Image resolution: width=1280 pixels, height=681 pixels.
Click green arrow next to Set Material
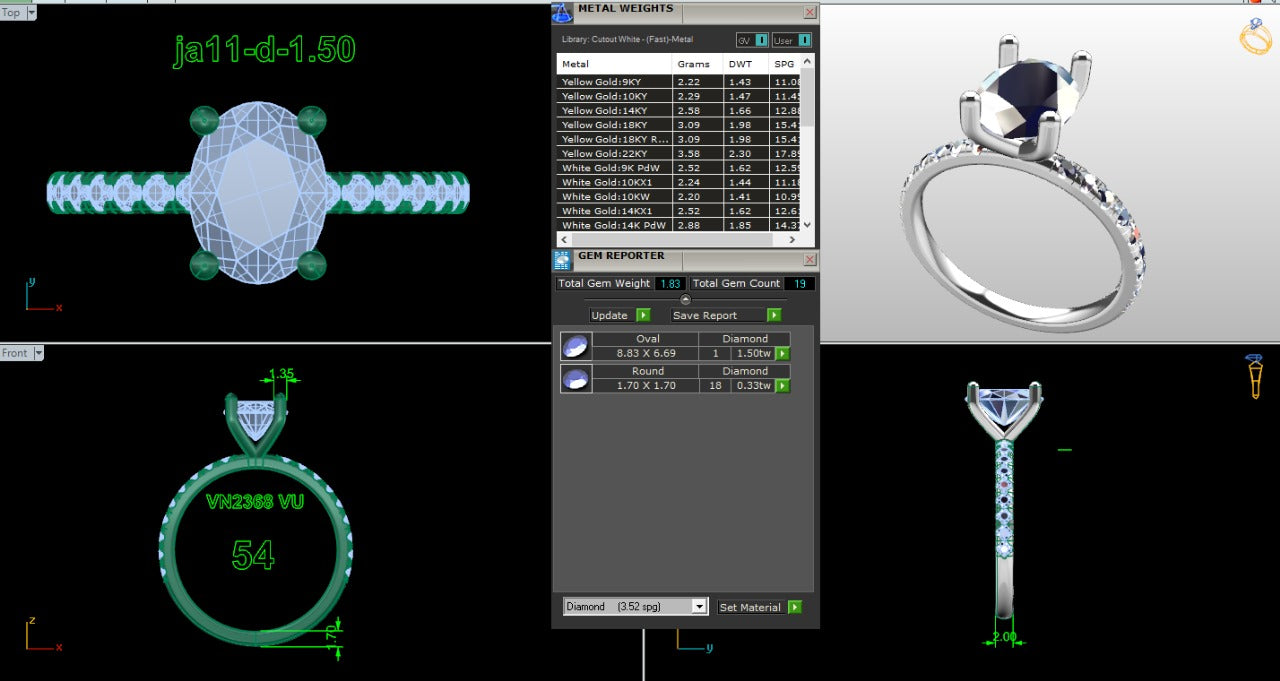coord(794,607)
